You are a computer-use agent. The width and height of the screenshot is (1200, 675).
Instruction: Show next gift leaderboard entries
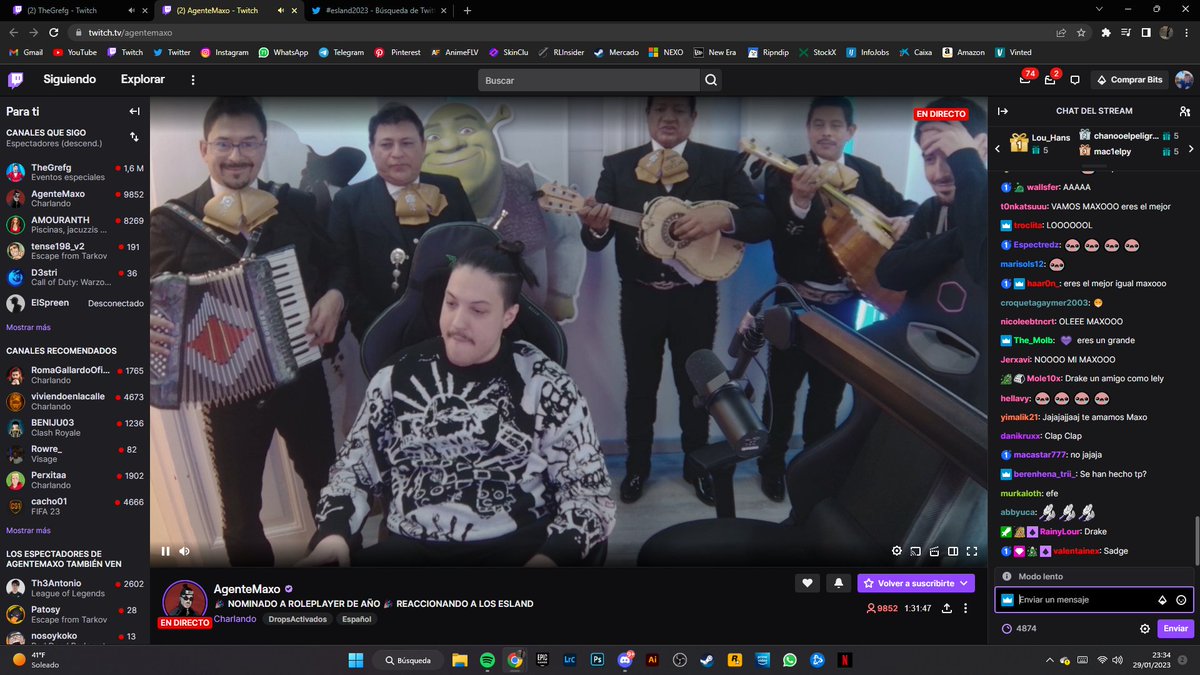click(x=1191, y=149)
